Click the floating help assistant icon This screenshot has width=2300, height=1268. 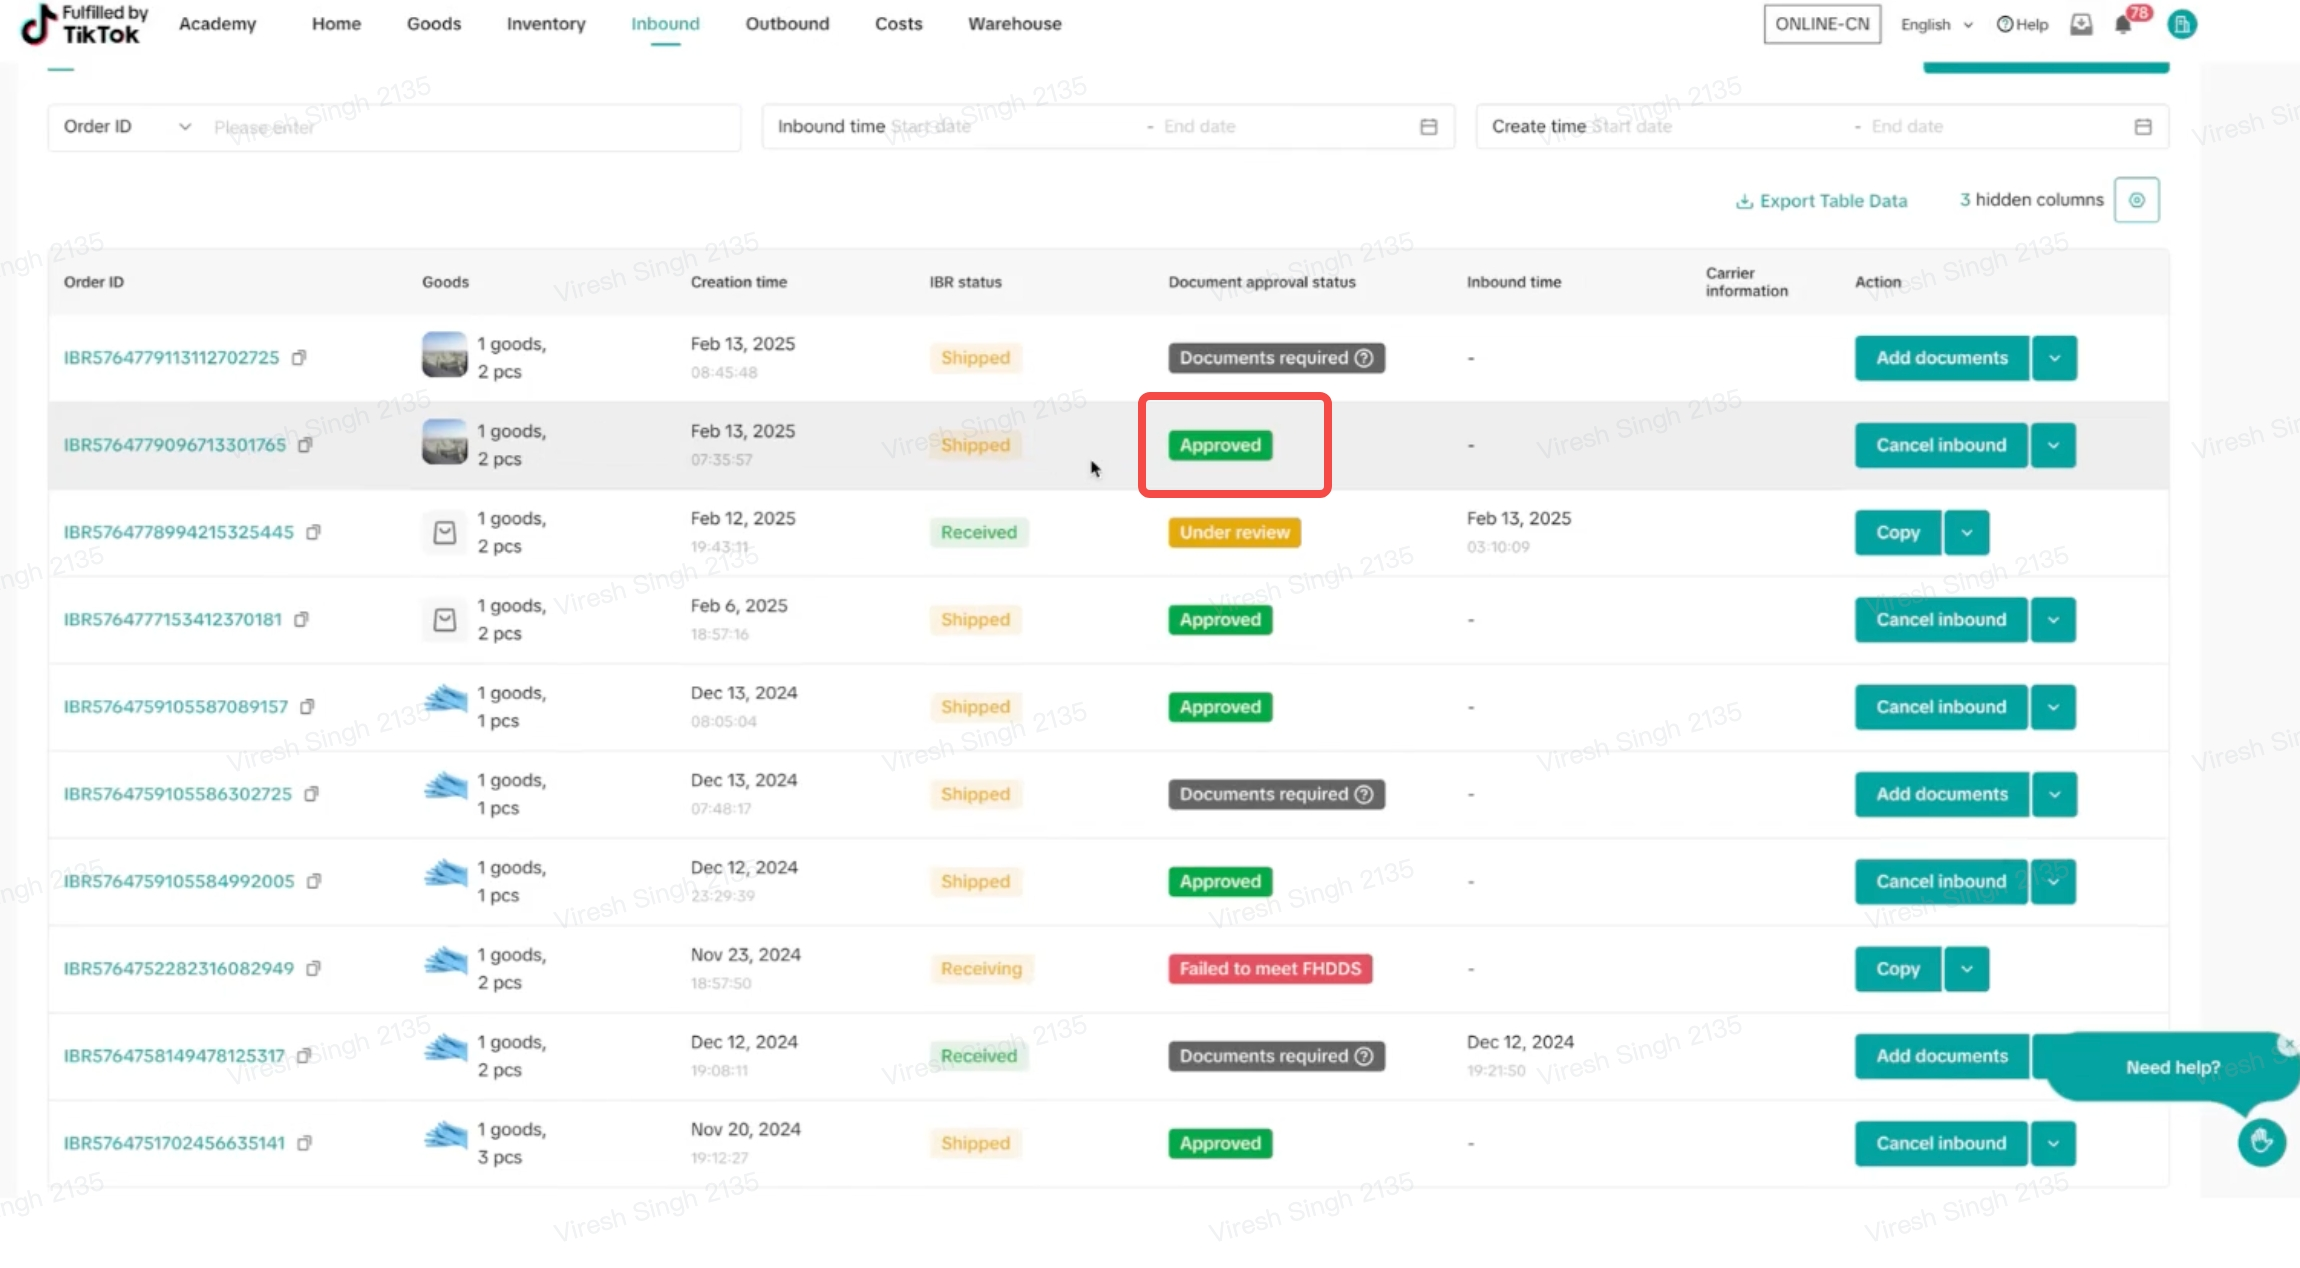[x=2261, y=1141]
